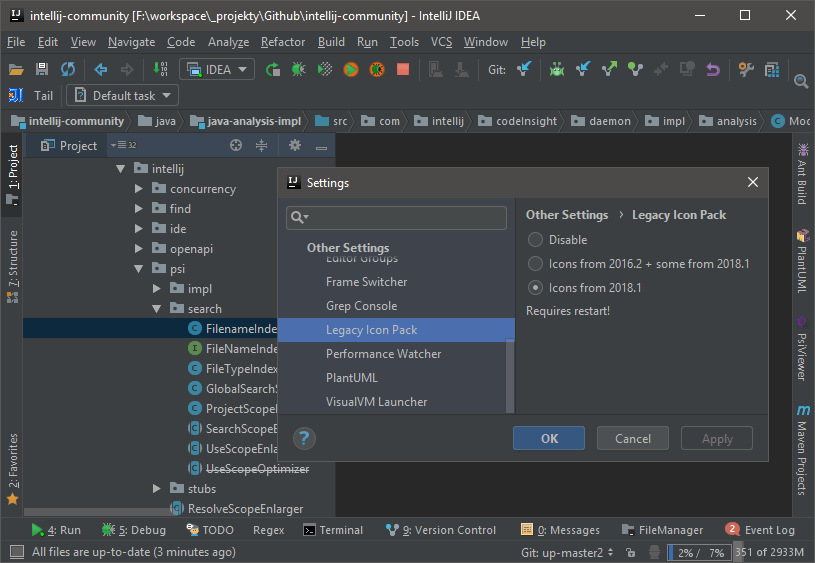Open the Default task dropdown
Image resolution: width=815 pixels, height=563 pixels.
click(x=123, y=95)
